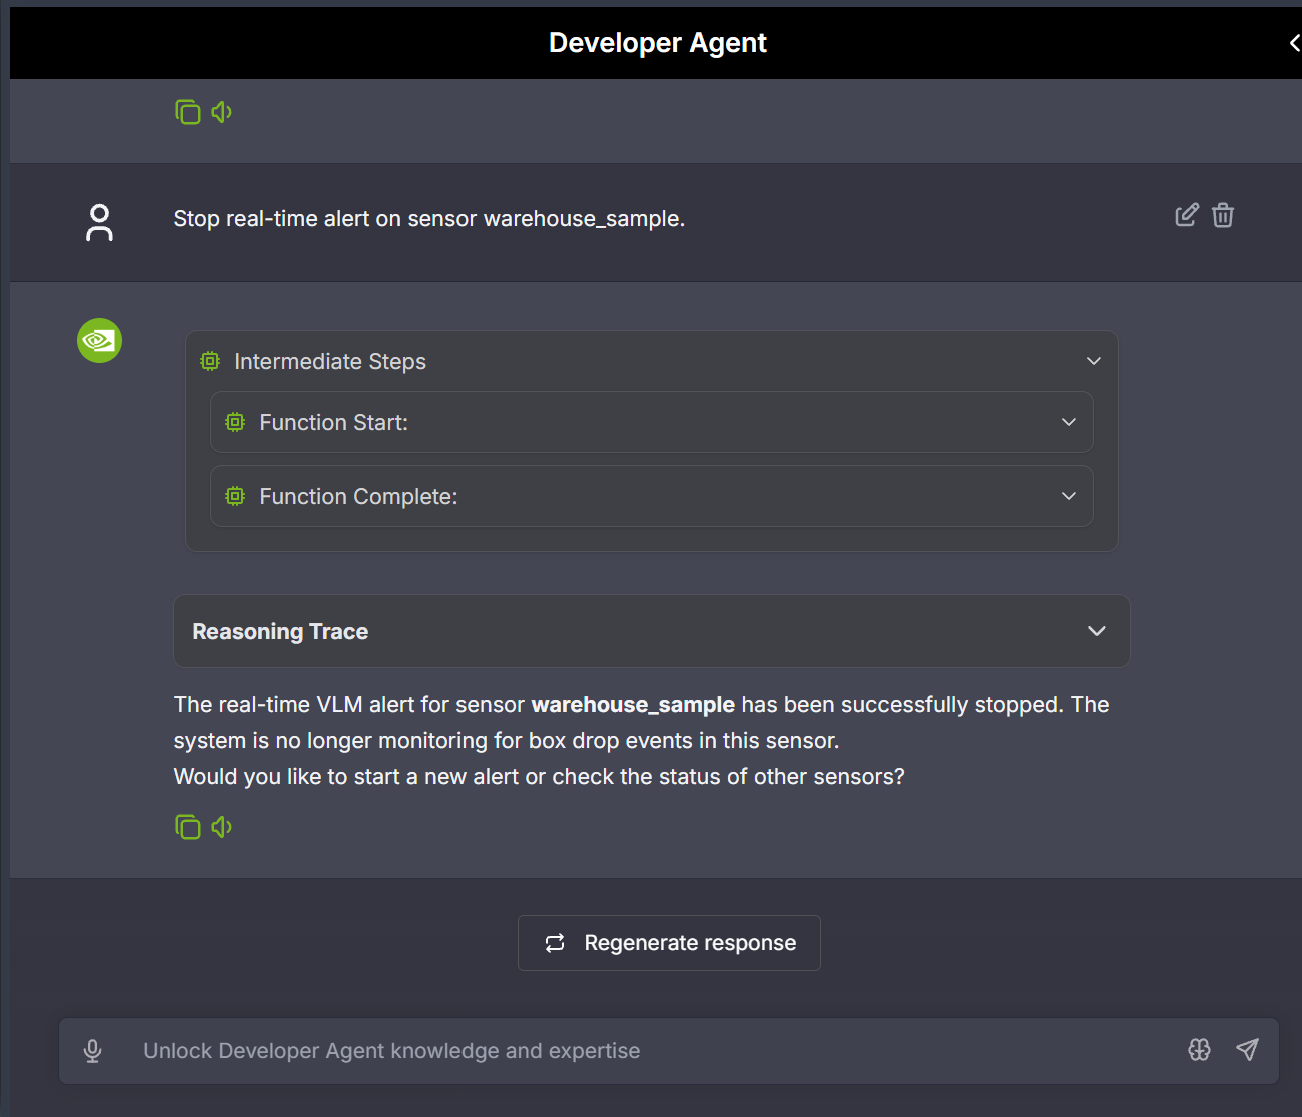
Task: Copy the 'successfully stopped' response text
Action: [x=187, y=827]
